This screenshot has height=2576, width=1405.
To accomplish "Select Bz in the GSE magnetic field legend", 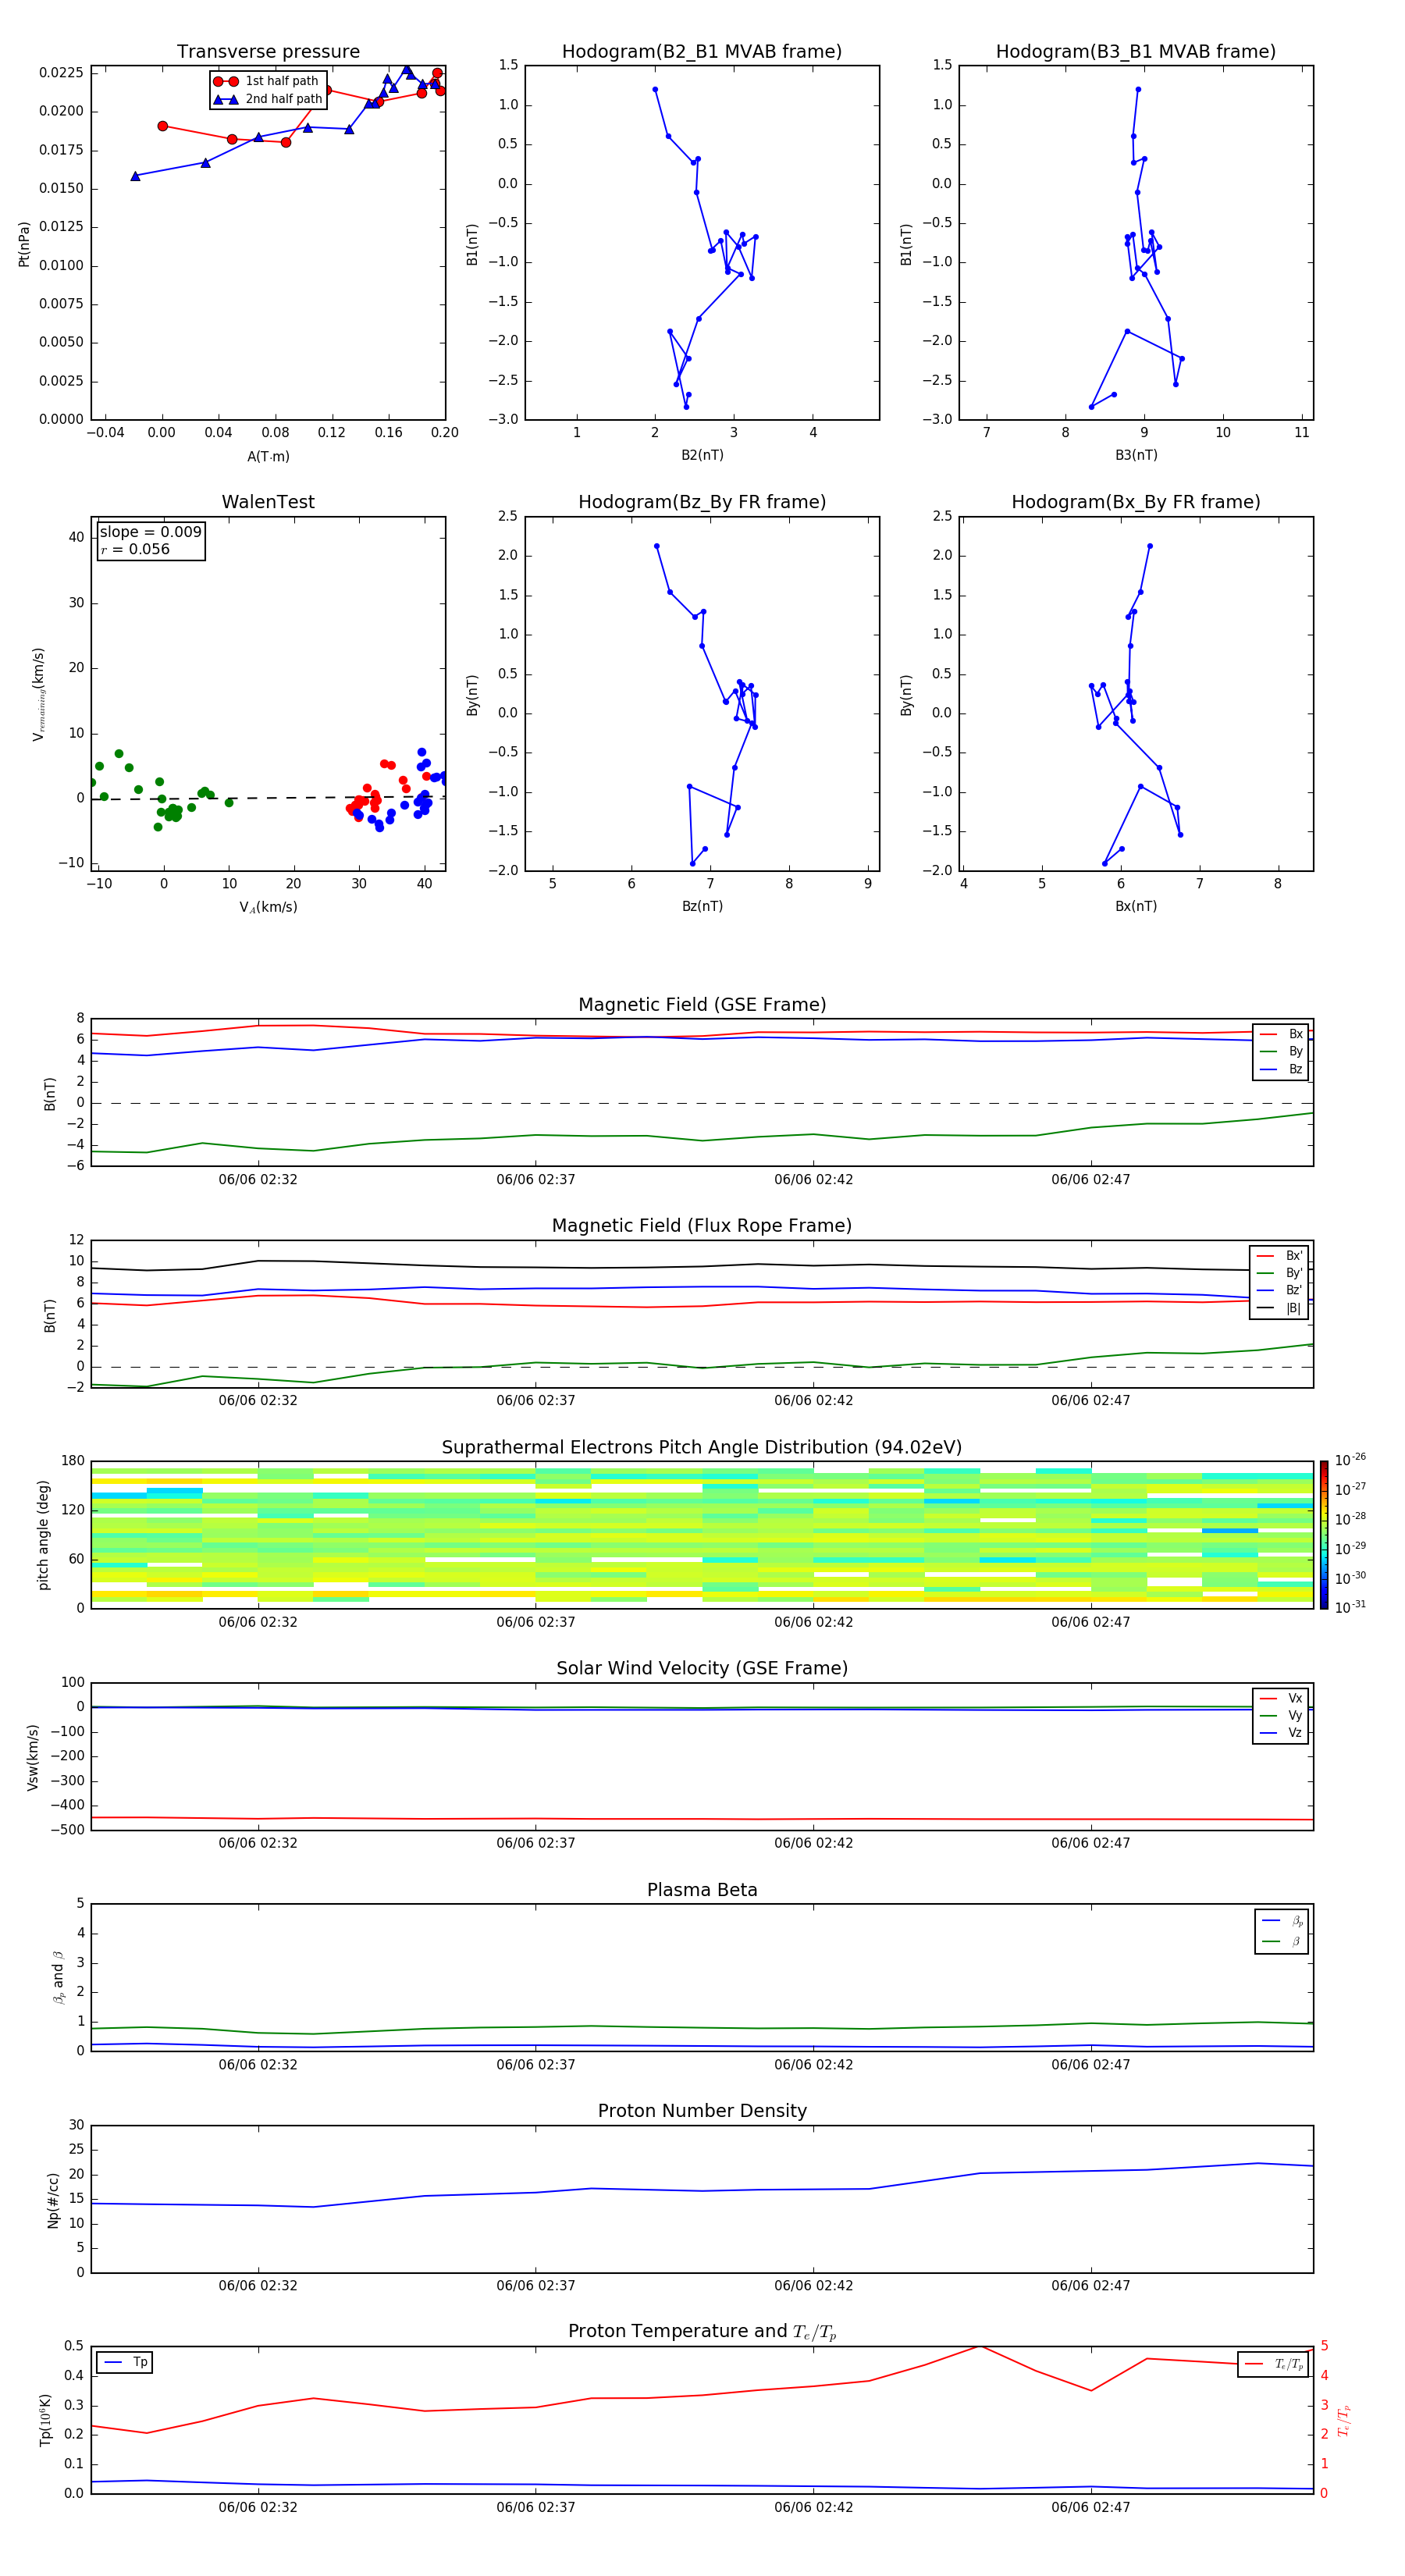I will pyautogui.click(x=1281, y=1069).
